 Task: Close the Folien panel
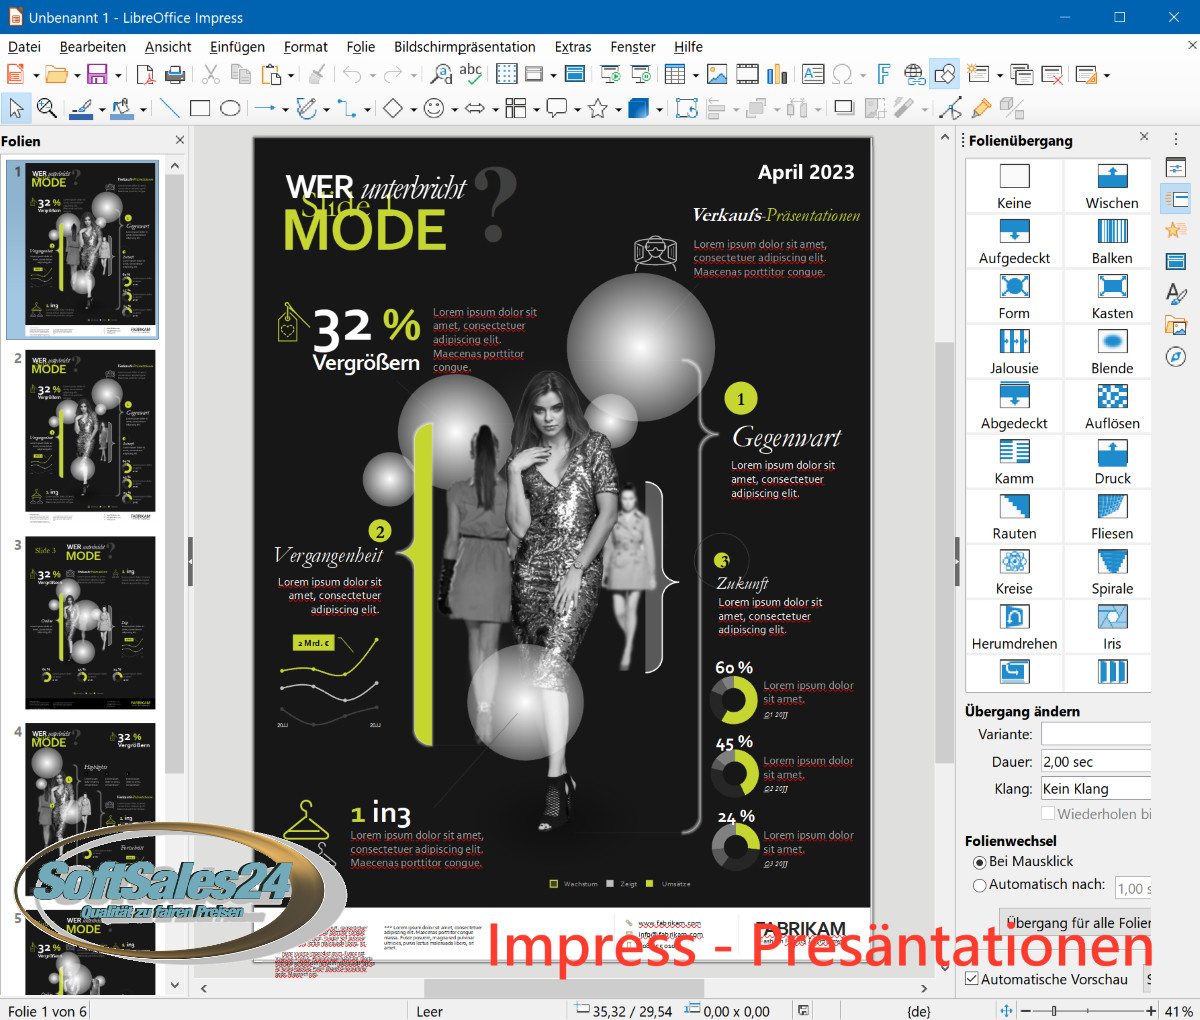tap(180, 141)
